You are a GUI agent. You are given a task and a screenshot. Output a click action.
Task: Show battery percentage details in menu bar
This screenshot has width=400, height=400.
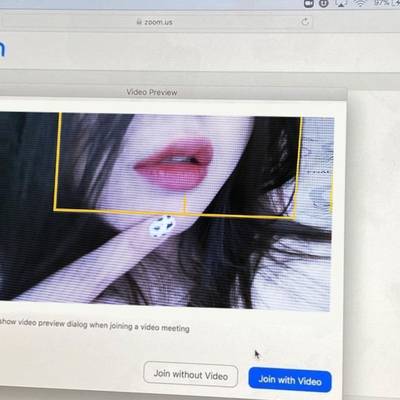click(x=382, y=3)
